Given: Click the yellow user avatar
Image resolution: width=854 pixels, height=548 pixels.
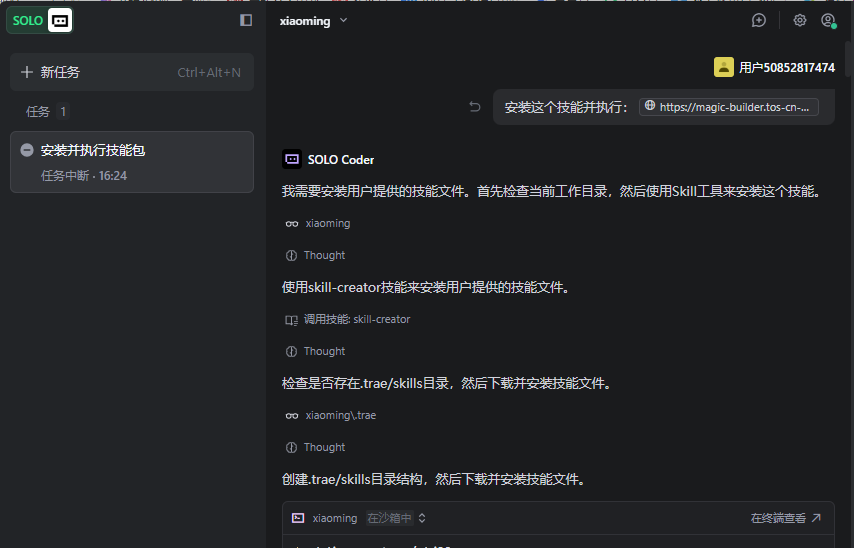Looking at the screenshot, I should pyautogui.click(x=724, y=67).
